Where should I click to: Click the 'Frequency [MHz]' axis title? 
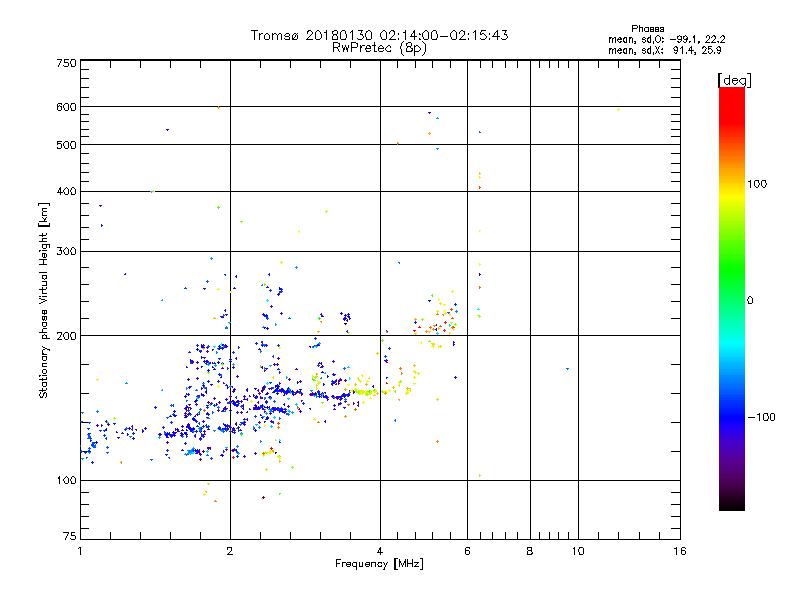379,564
